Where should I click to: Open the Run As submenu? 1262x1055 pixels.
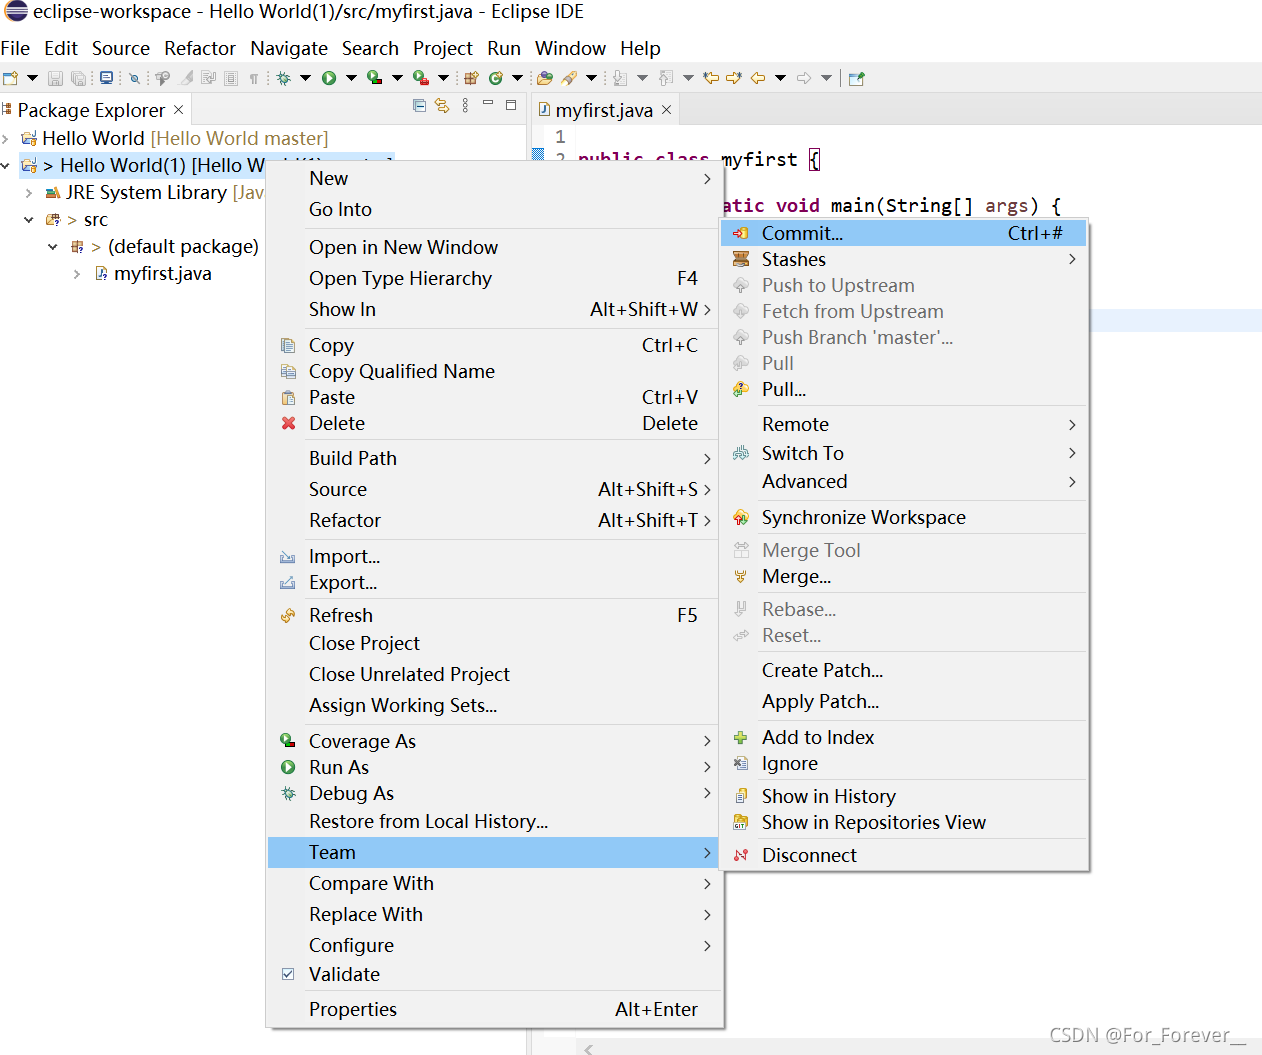tap(494, 767)
